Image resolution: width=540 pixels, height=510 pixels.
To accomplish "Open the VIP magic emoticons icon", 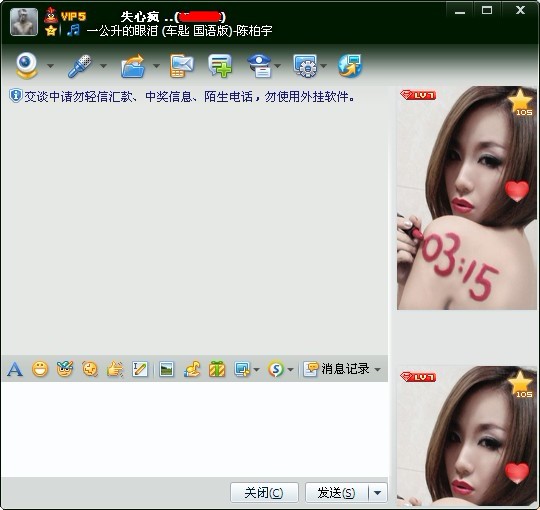I will point(65,369).
